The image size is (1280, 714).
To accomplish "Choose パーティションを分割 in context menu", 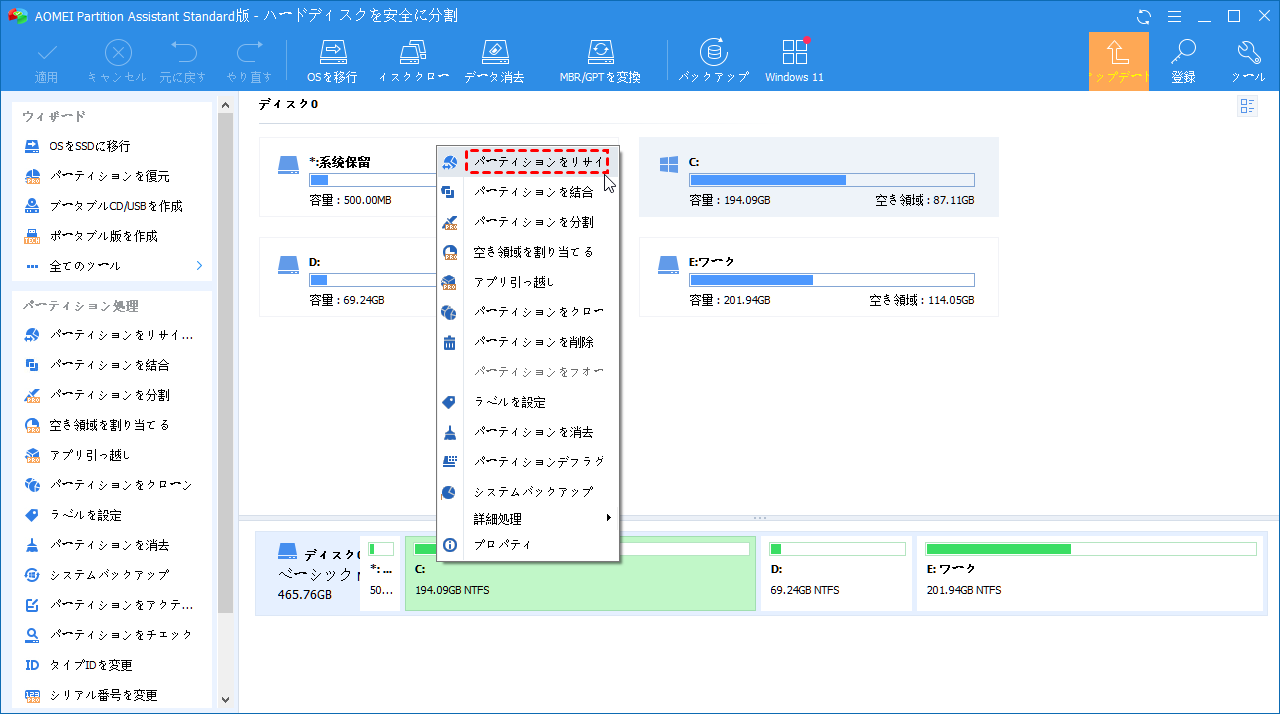I will point(528,222).
